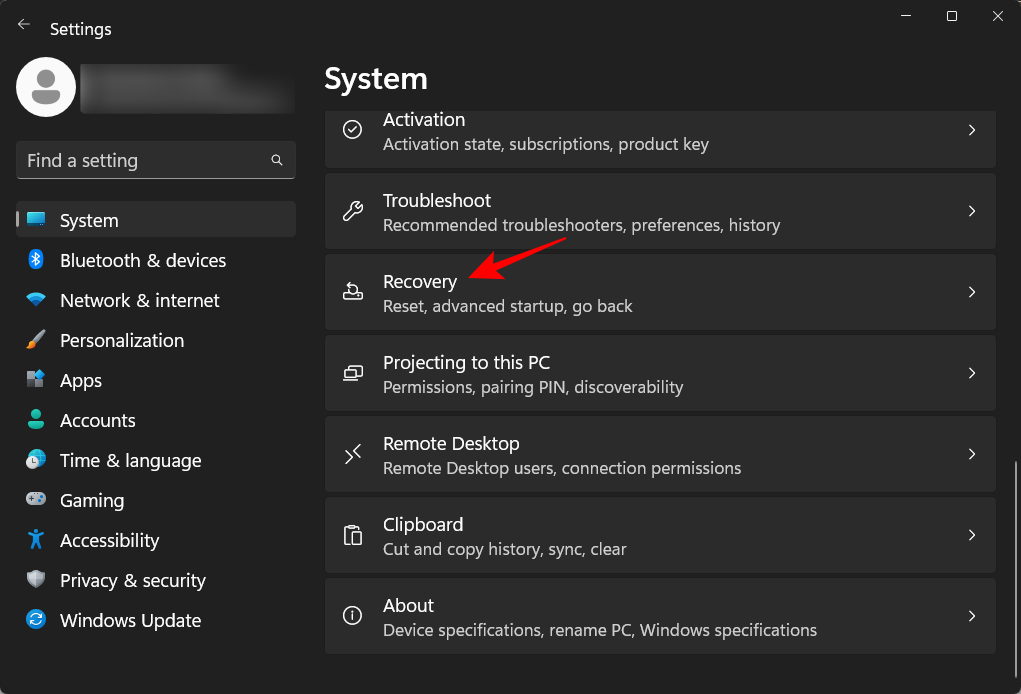1021x694 pixels.
Task: Click the Troubleshoot wrench icon
Action: (352, 211)
